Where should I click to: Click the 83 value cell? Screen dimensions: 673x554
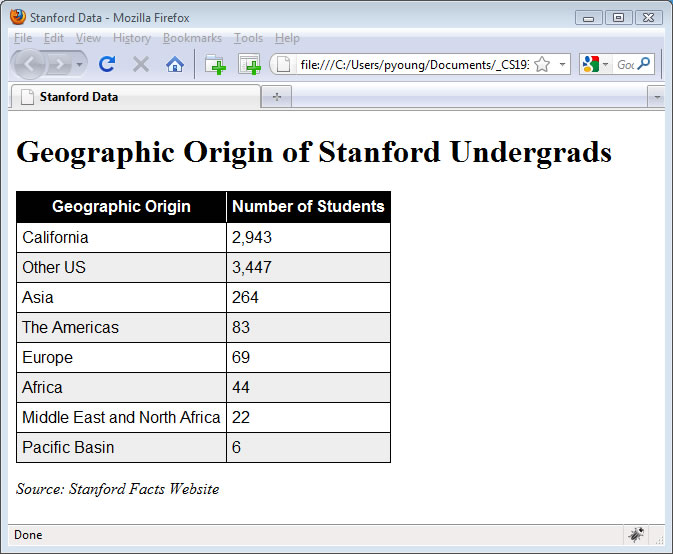[308, 327]
